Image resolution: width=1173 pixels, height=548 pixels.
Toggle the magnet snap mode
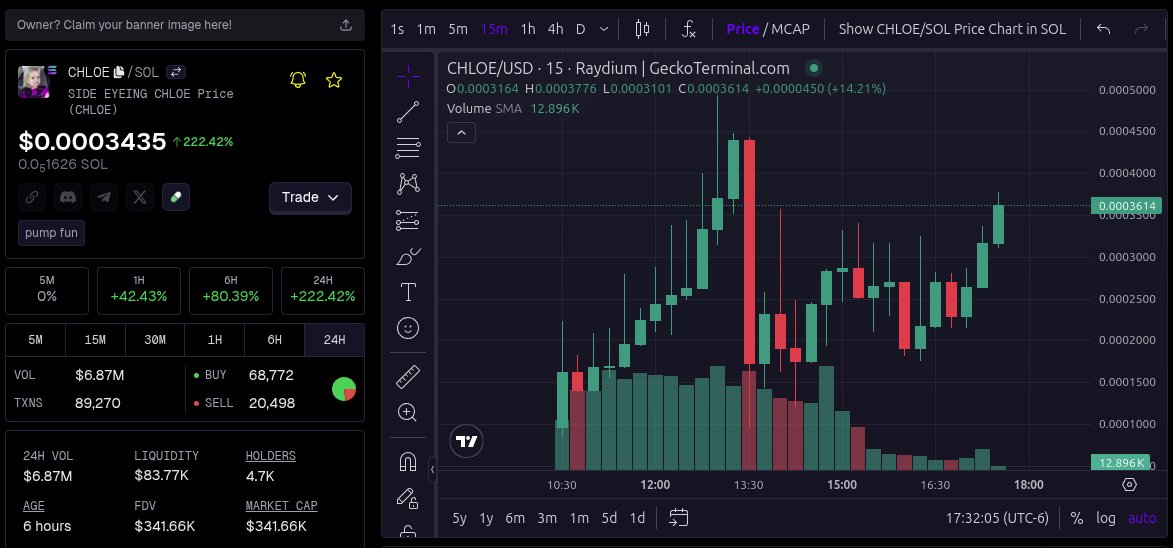pos(408,462)
